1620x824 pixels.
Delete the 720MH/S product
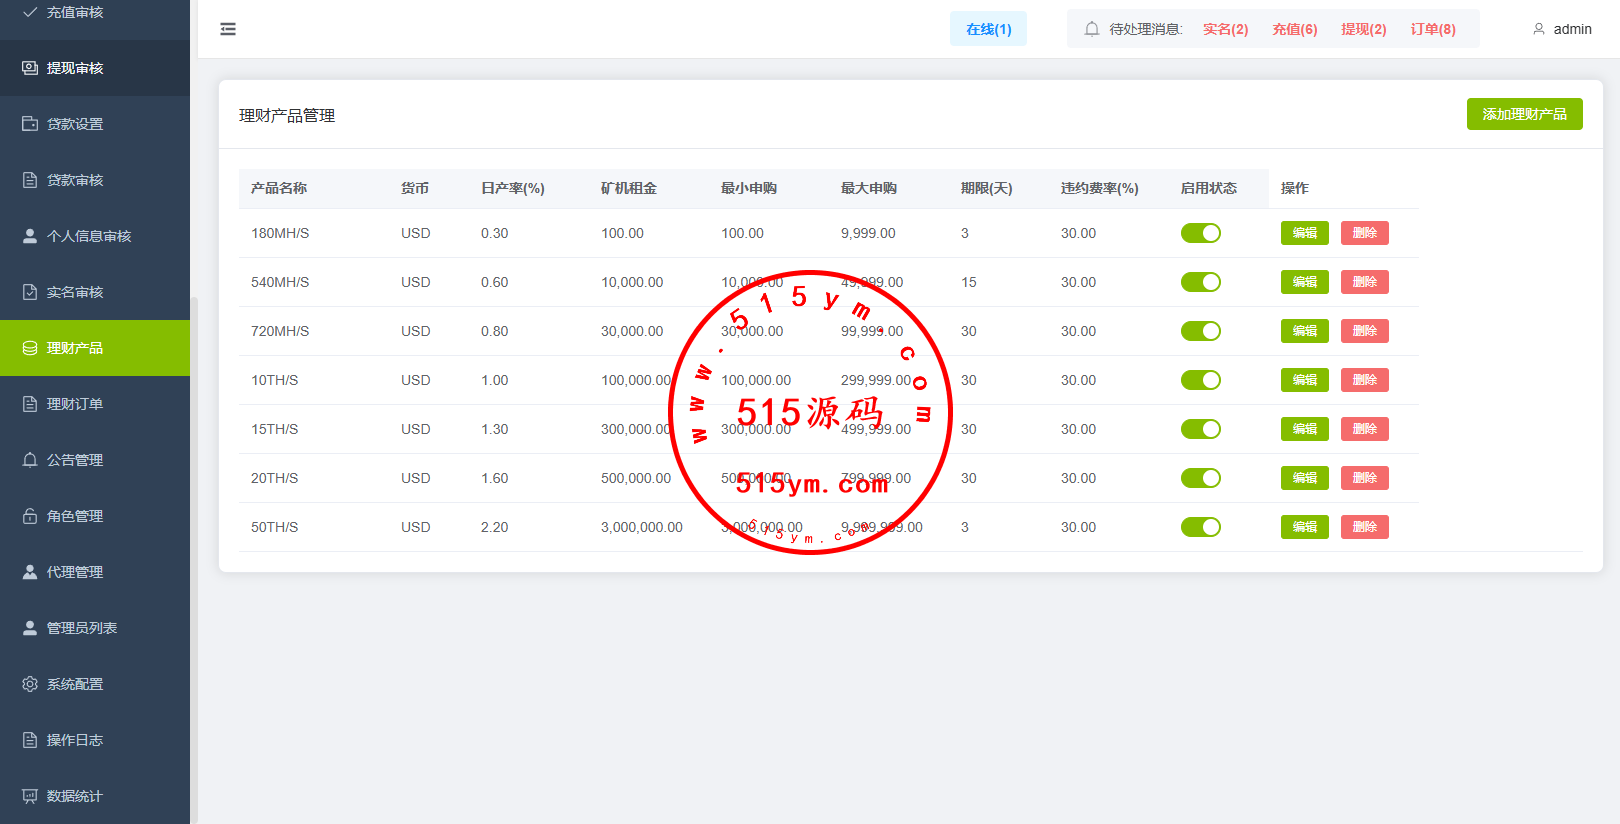click(x=1365, y=331)
